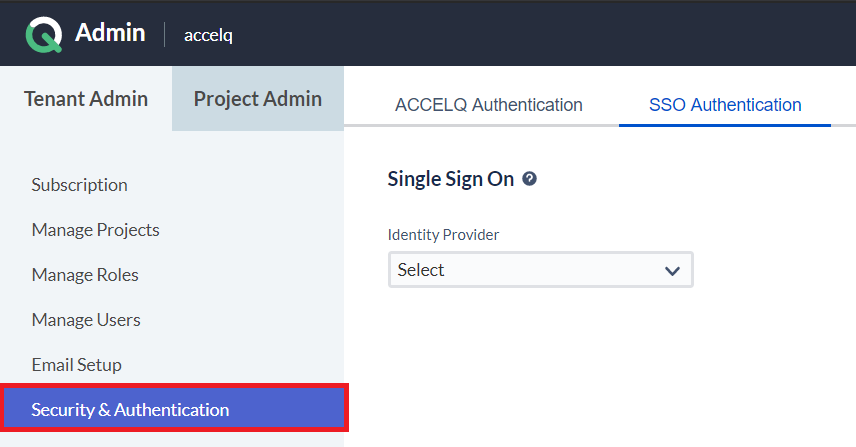
Task: Open Email Setup settings
Action: (x=76, y=365)
